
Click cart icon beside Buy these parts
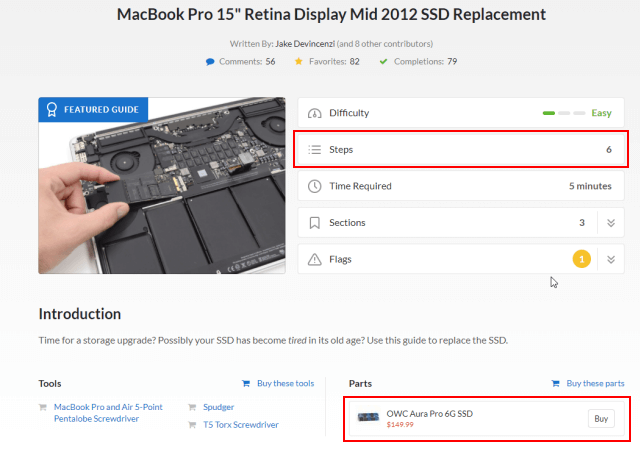(x=555, y=383)
